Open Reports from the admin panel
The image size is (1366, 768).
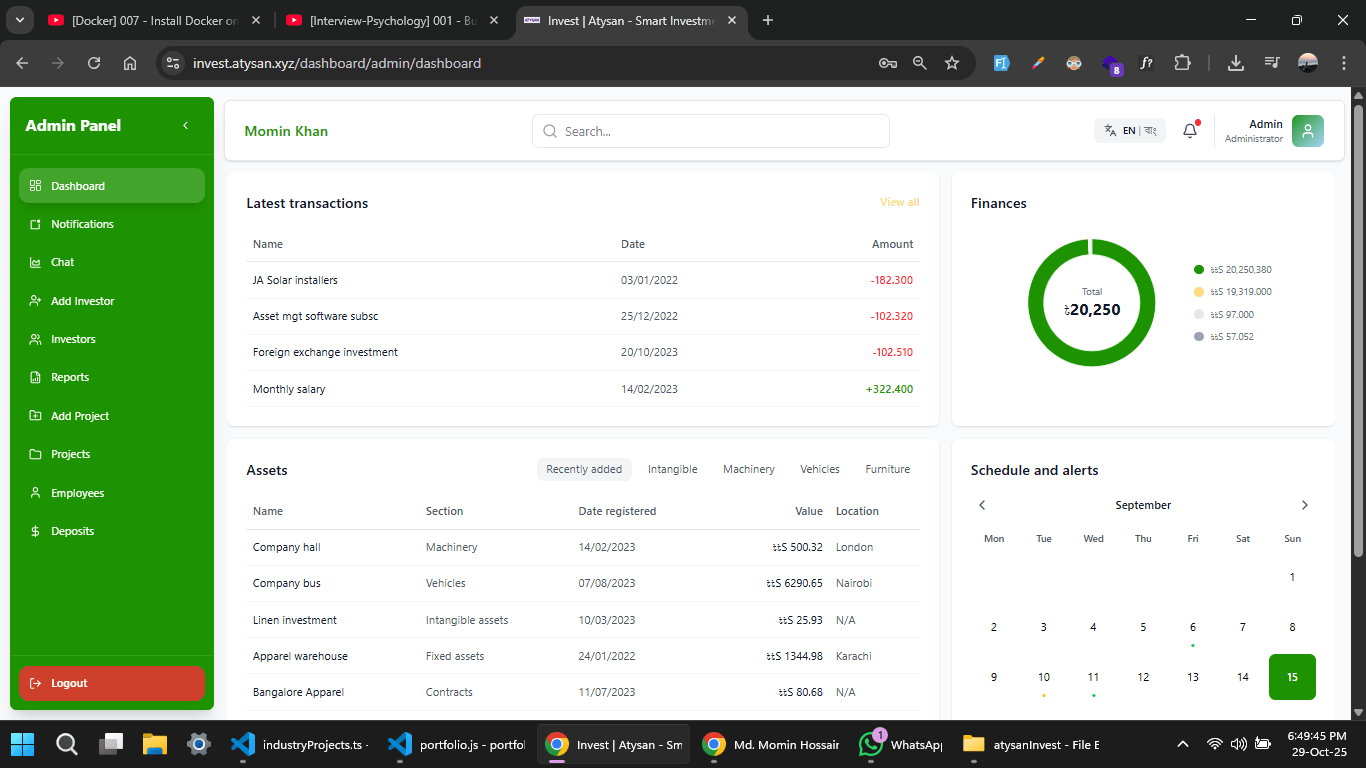tap(70, 377)
